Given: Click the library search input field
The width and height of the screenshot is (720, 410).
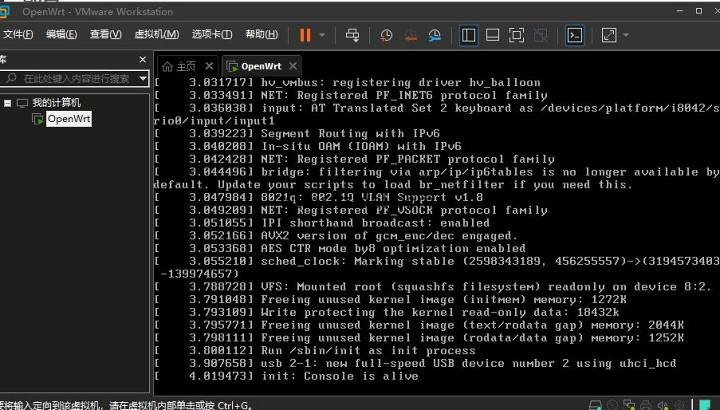Looking at the screenshot, I should [75, 79].
